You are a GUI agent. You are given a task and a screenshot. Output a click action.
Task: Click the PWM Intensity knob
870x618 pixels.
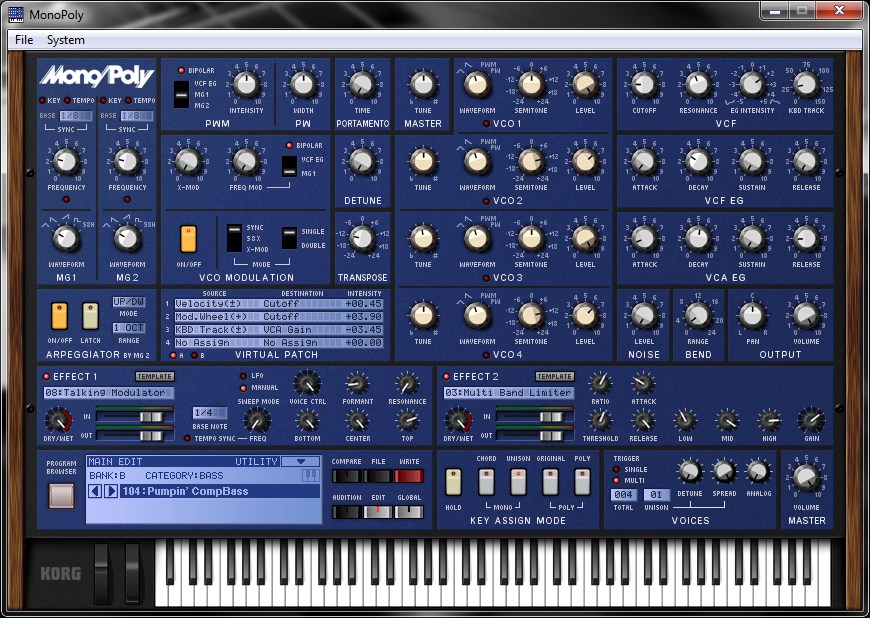coord(246,85)
